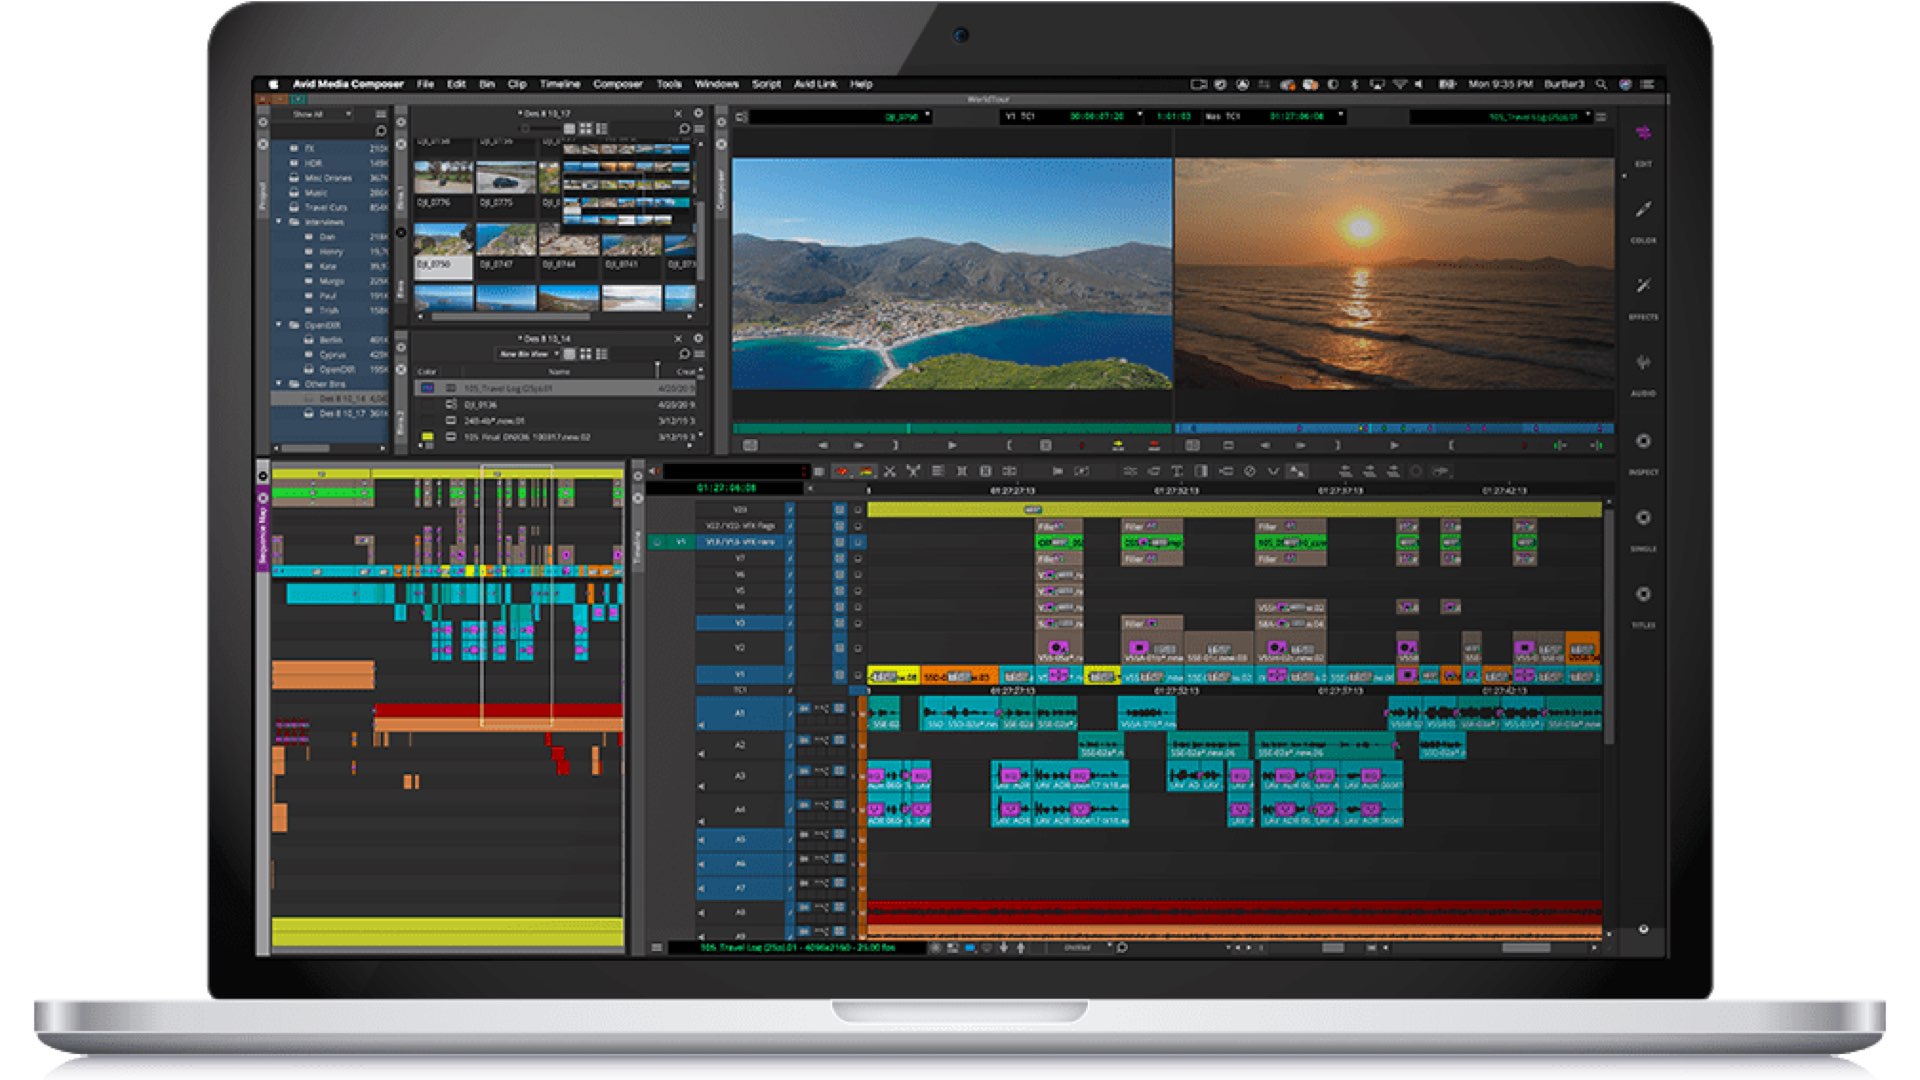The width and height of the screenshot is (1920, 1080).
Task: Collapse the Interviews folder
Action: pyautogui.click(x=279, y=222)
